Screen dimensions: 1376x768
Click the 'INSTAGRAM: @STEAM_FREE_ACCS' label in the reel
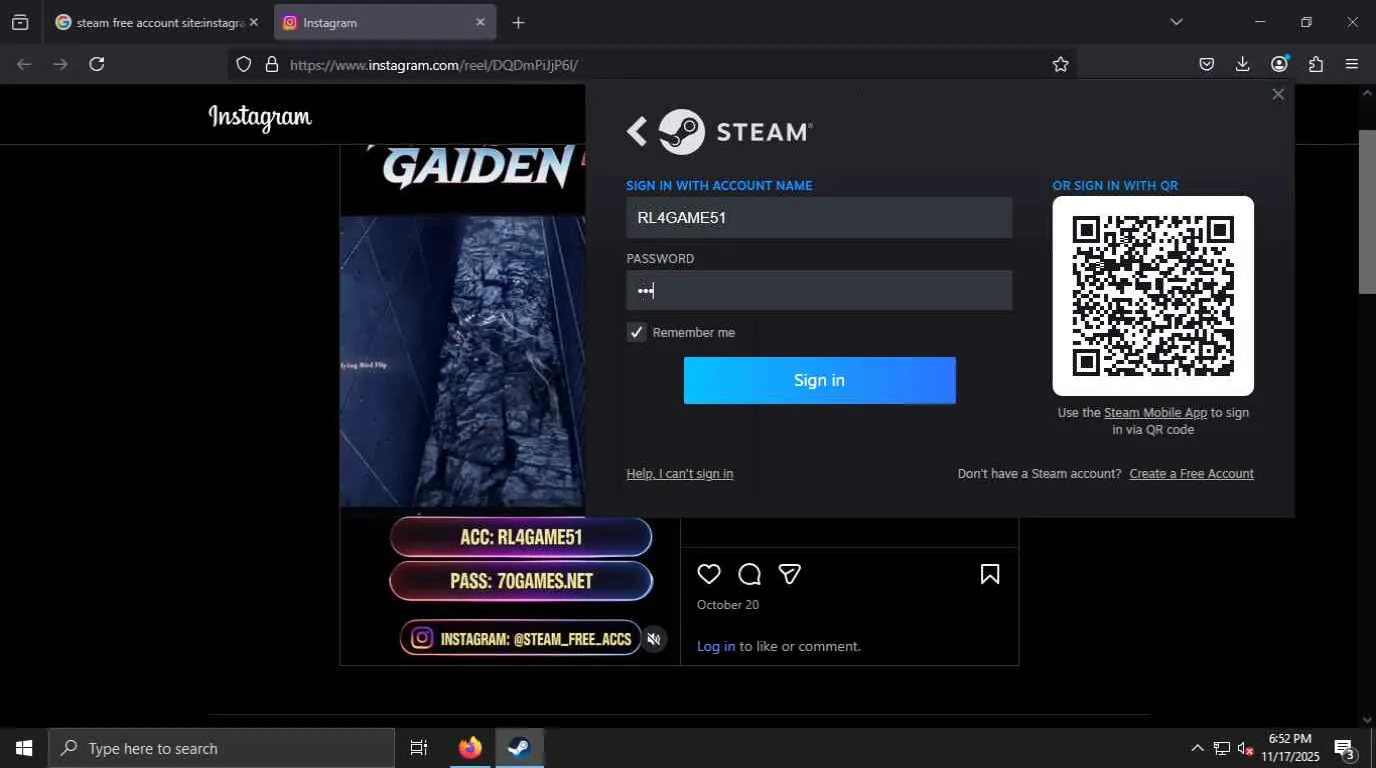[x=521, y=638]
